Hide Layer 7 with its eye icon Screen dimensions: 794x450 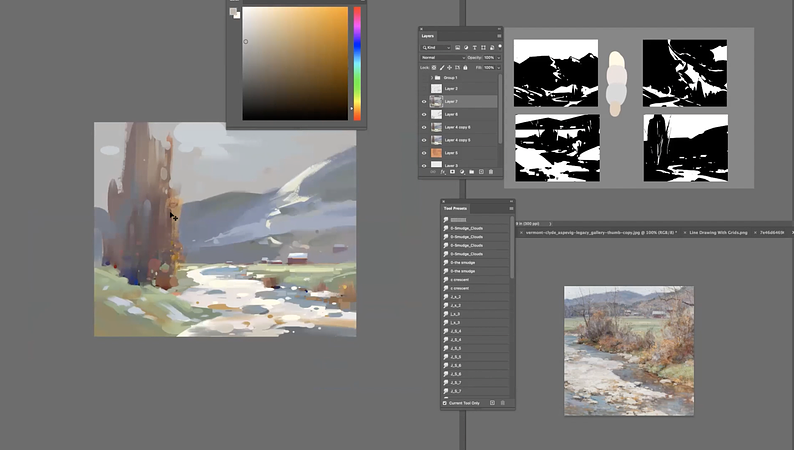click(424, 102)
